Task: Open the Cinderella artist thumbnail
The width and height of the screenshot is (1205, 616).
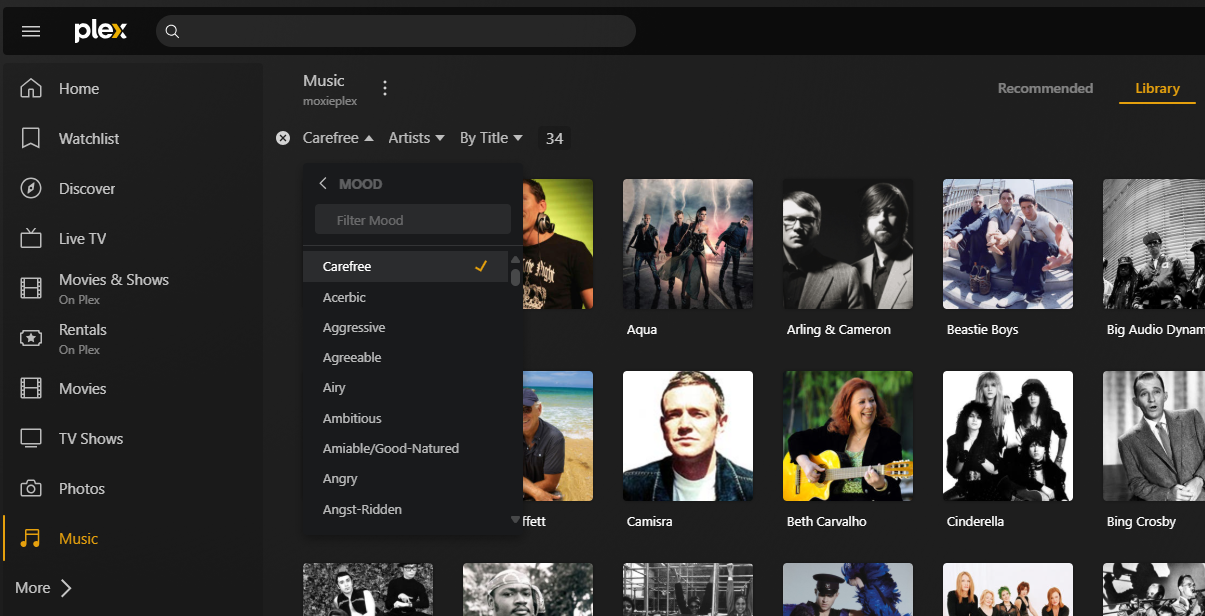Action: point(1008,436)
